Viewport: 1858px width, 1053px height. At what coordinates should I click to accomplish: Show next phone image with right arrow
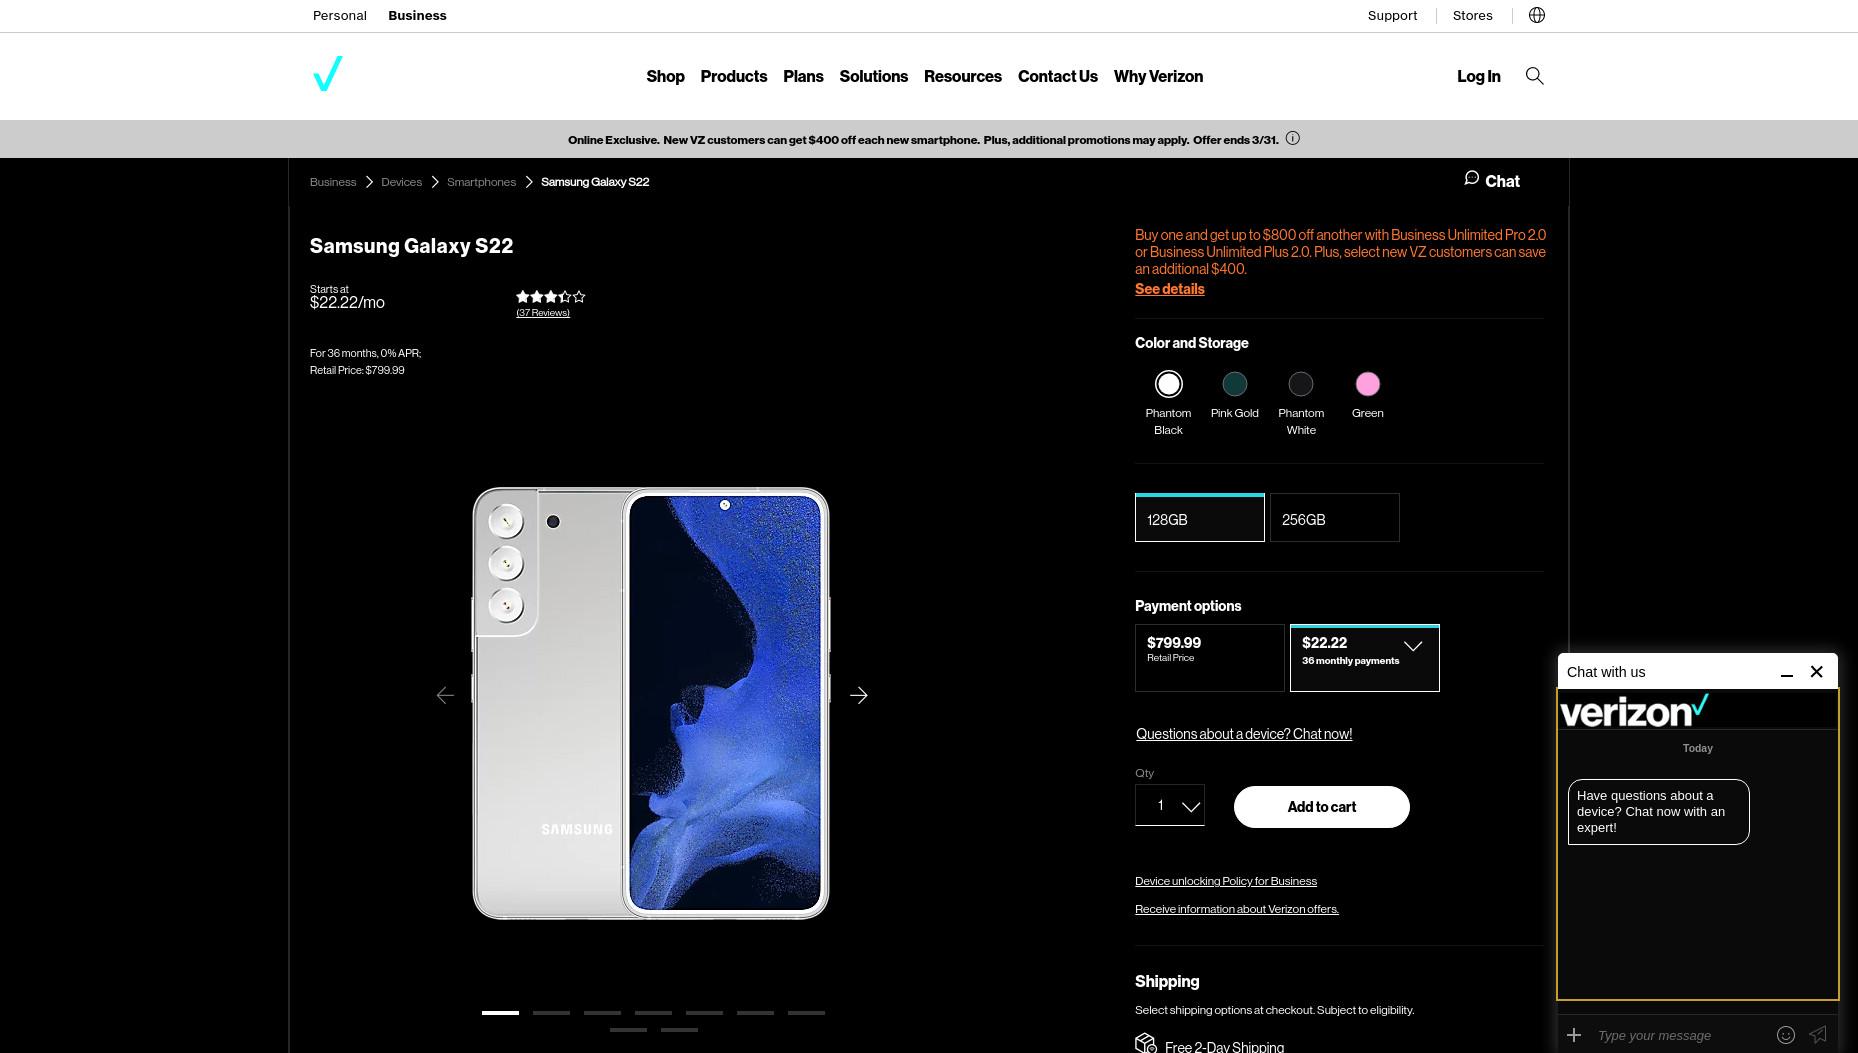tap(859, 695)
